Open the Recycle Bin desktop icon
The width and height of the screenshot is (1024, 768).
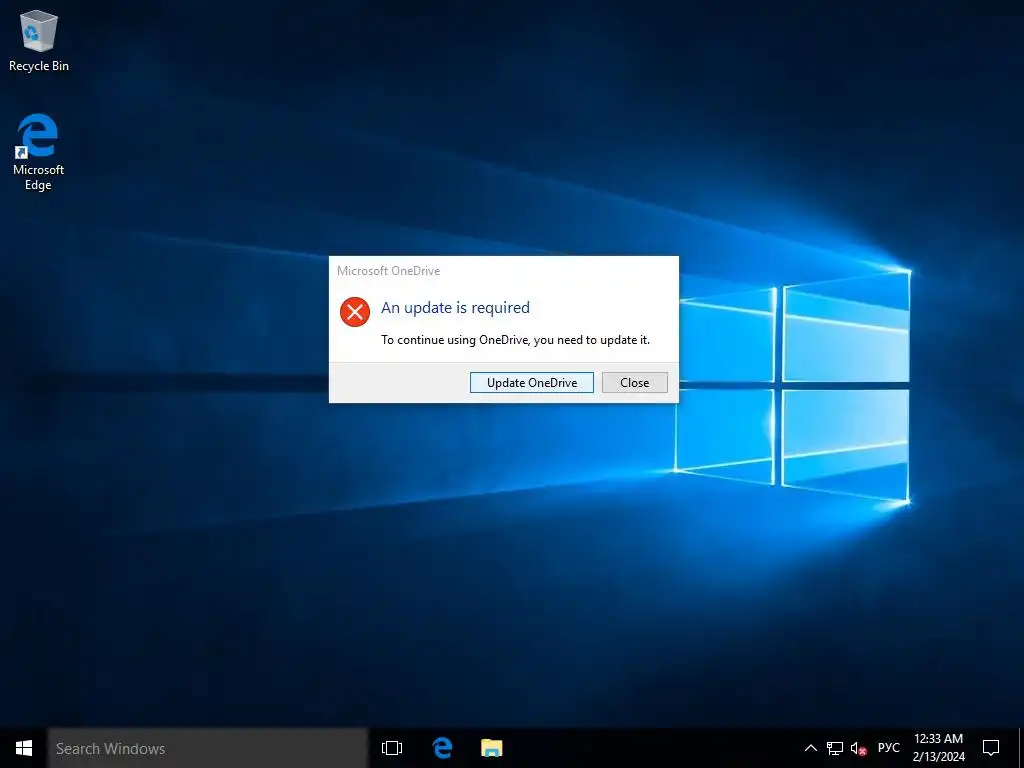tap(39, 40)
